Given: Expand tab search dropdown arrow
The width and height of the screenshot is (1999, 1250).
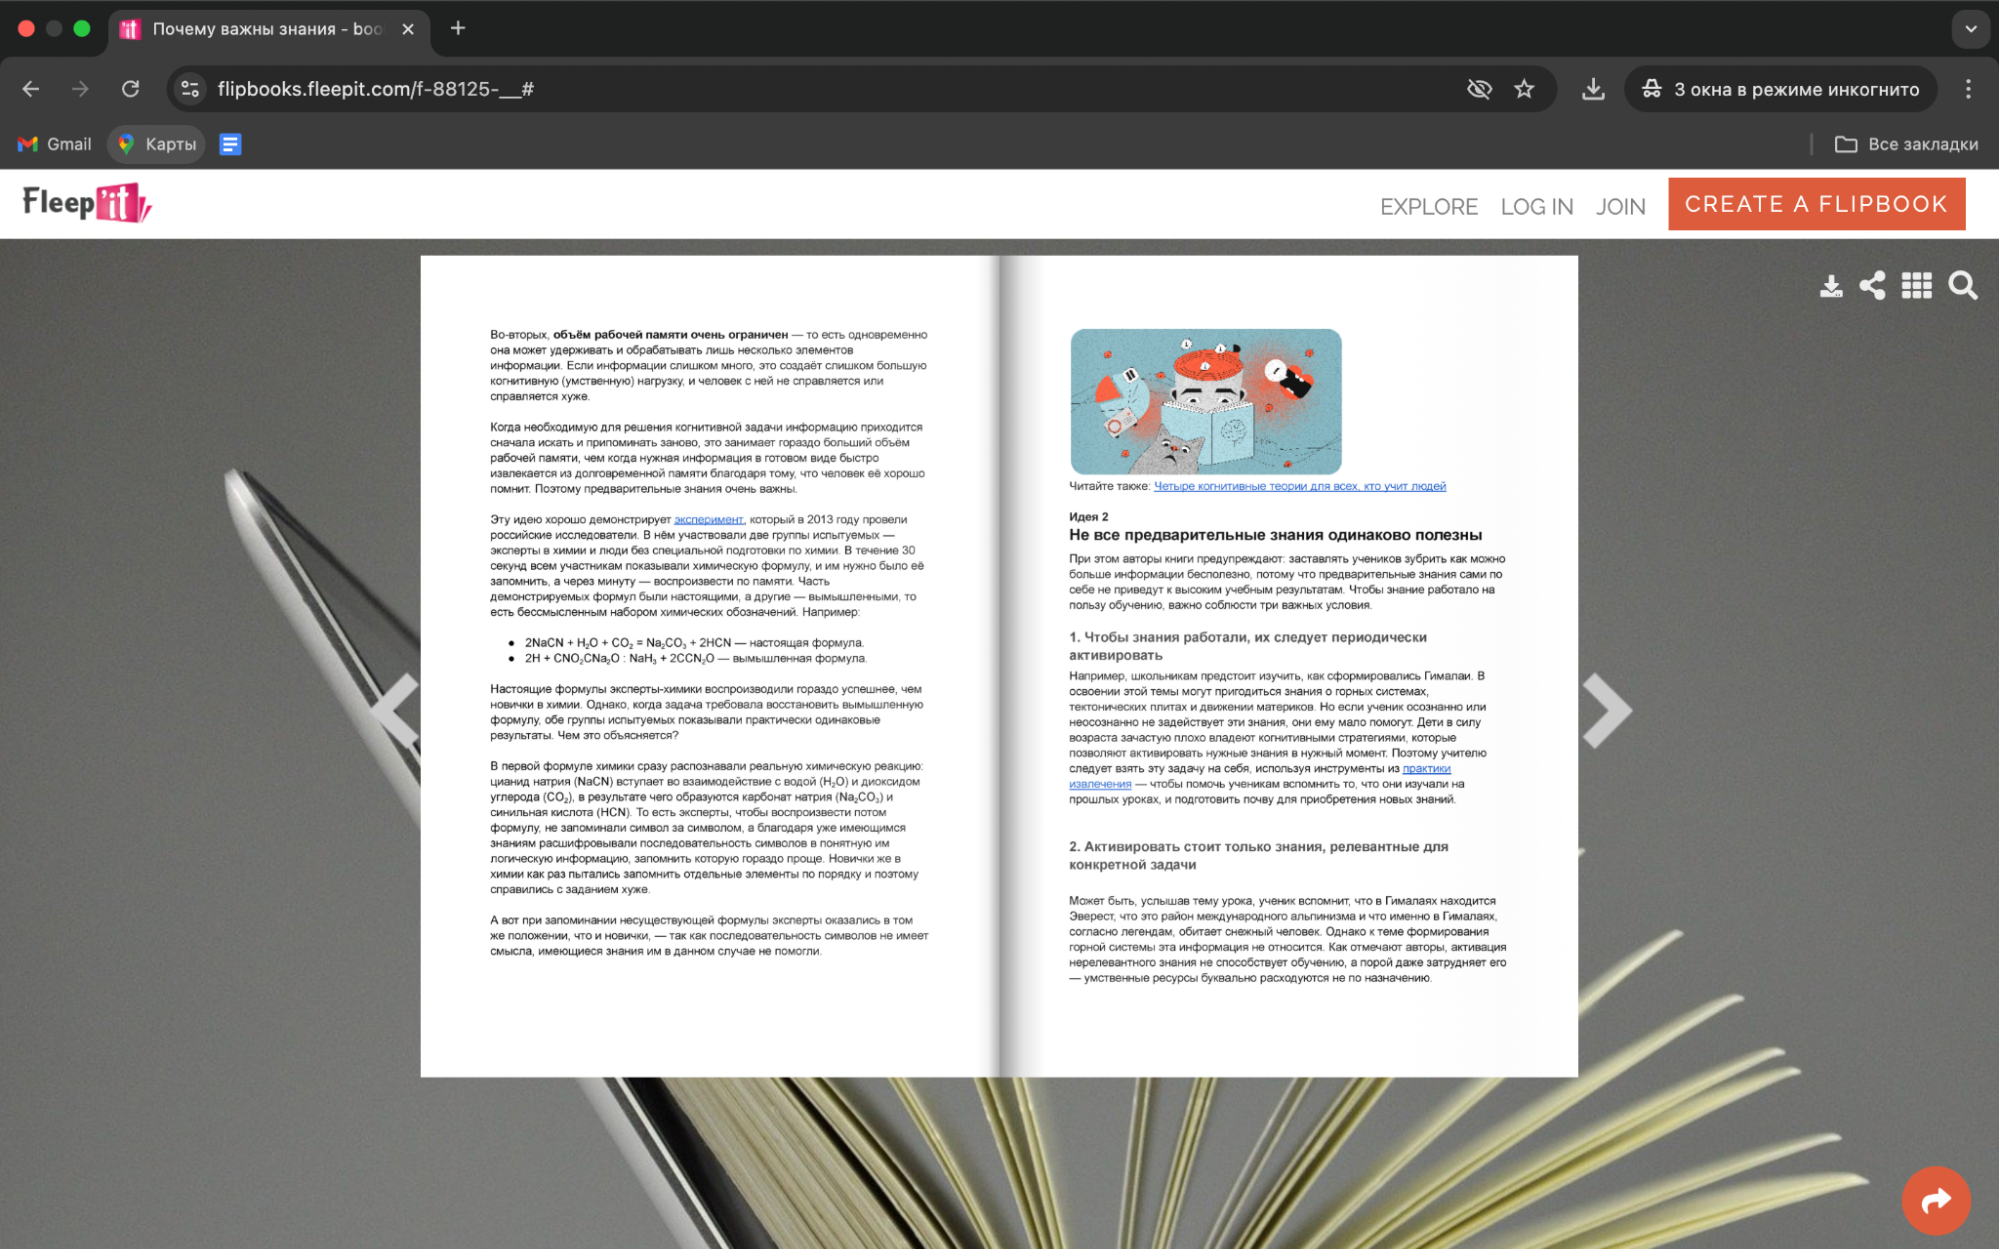Looking at the screenshot, I should 1970,29.
